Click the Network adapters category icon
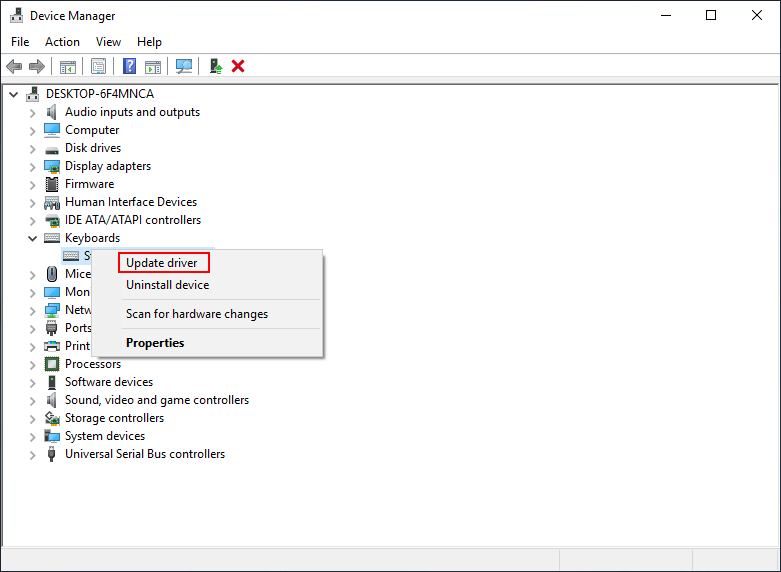 pos(52,310)
